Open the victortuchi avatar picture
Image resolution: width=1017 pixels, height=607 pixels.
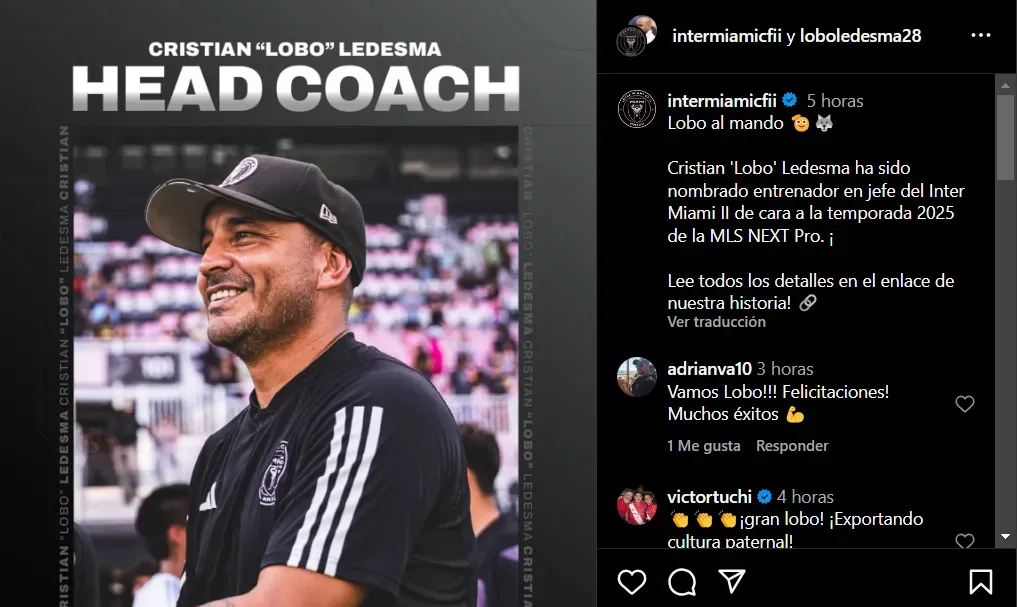pos(636,505)
